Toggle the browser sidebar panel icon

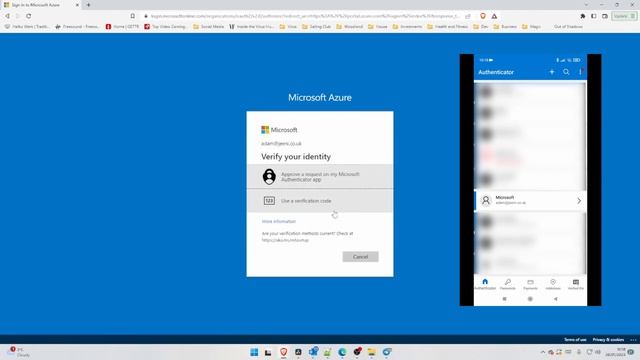[593, 16]
